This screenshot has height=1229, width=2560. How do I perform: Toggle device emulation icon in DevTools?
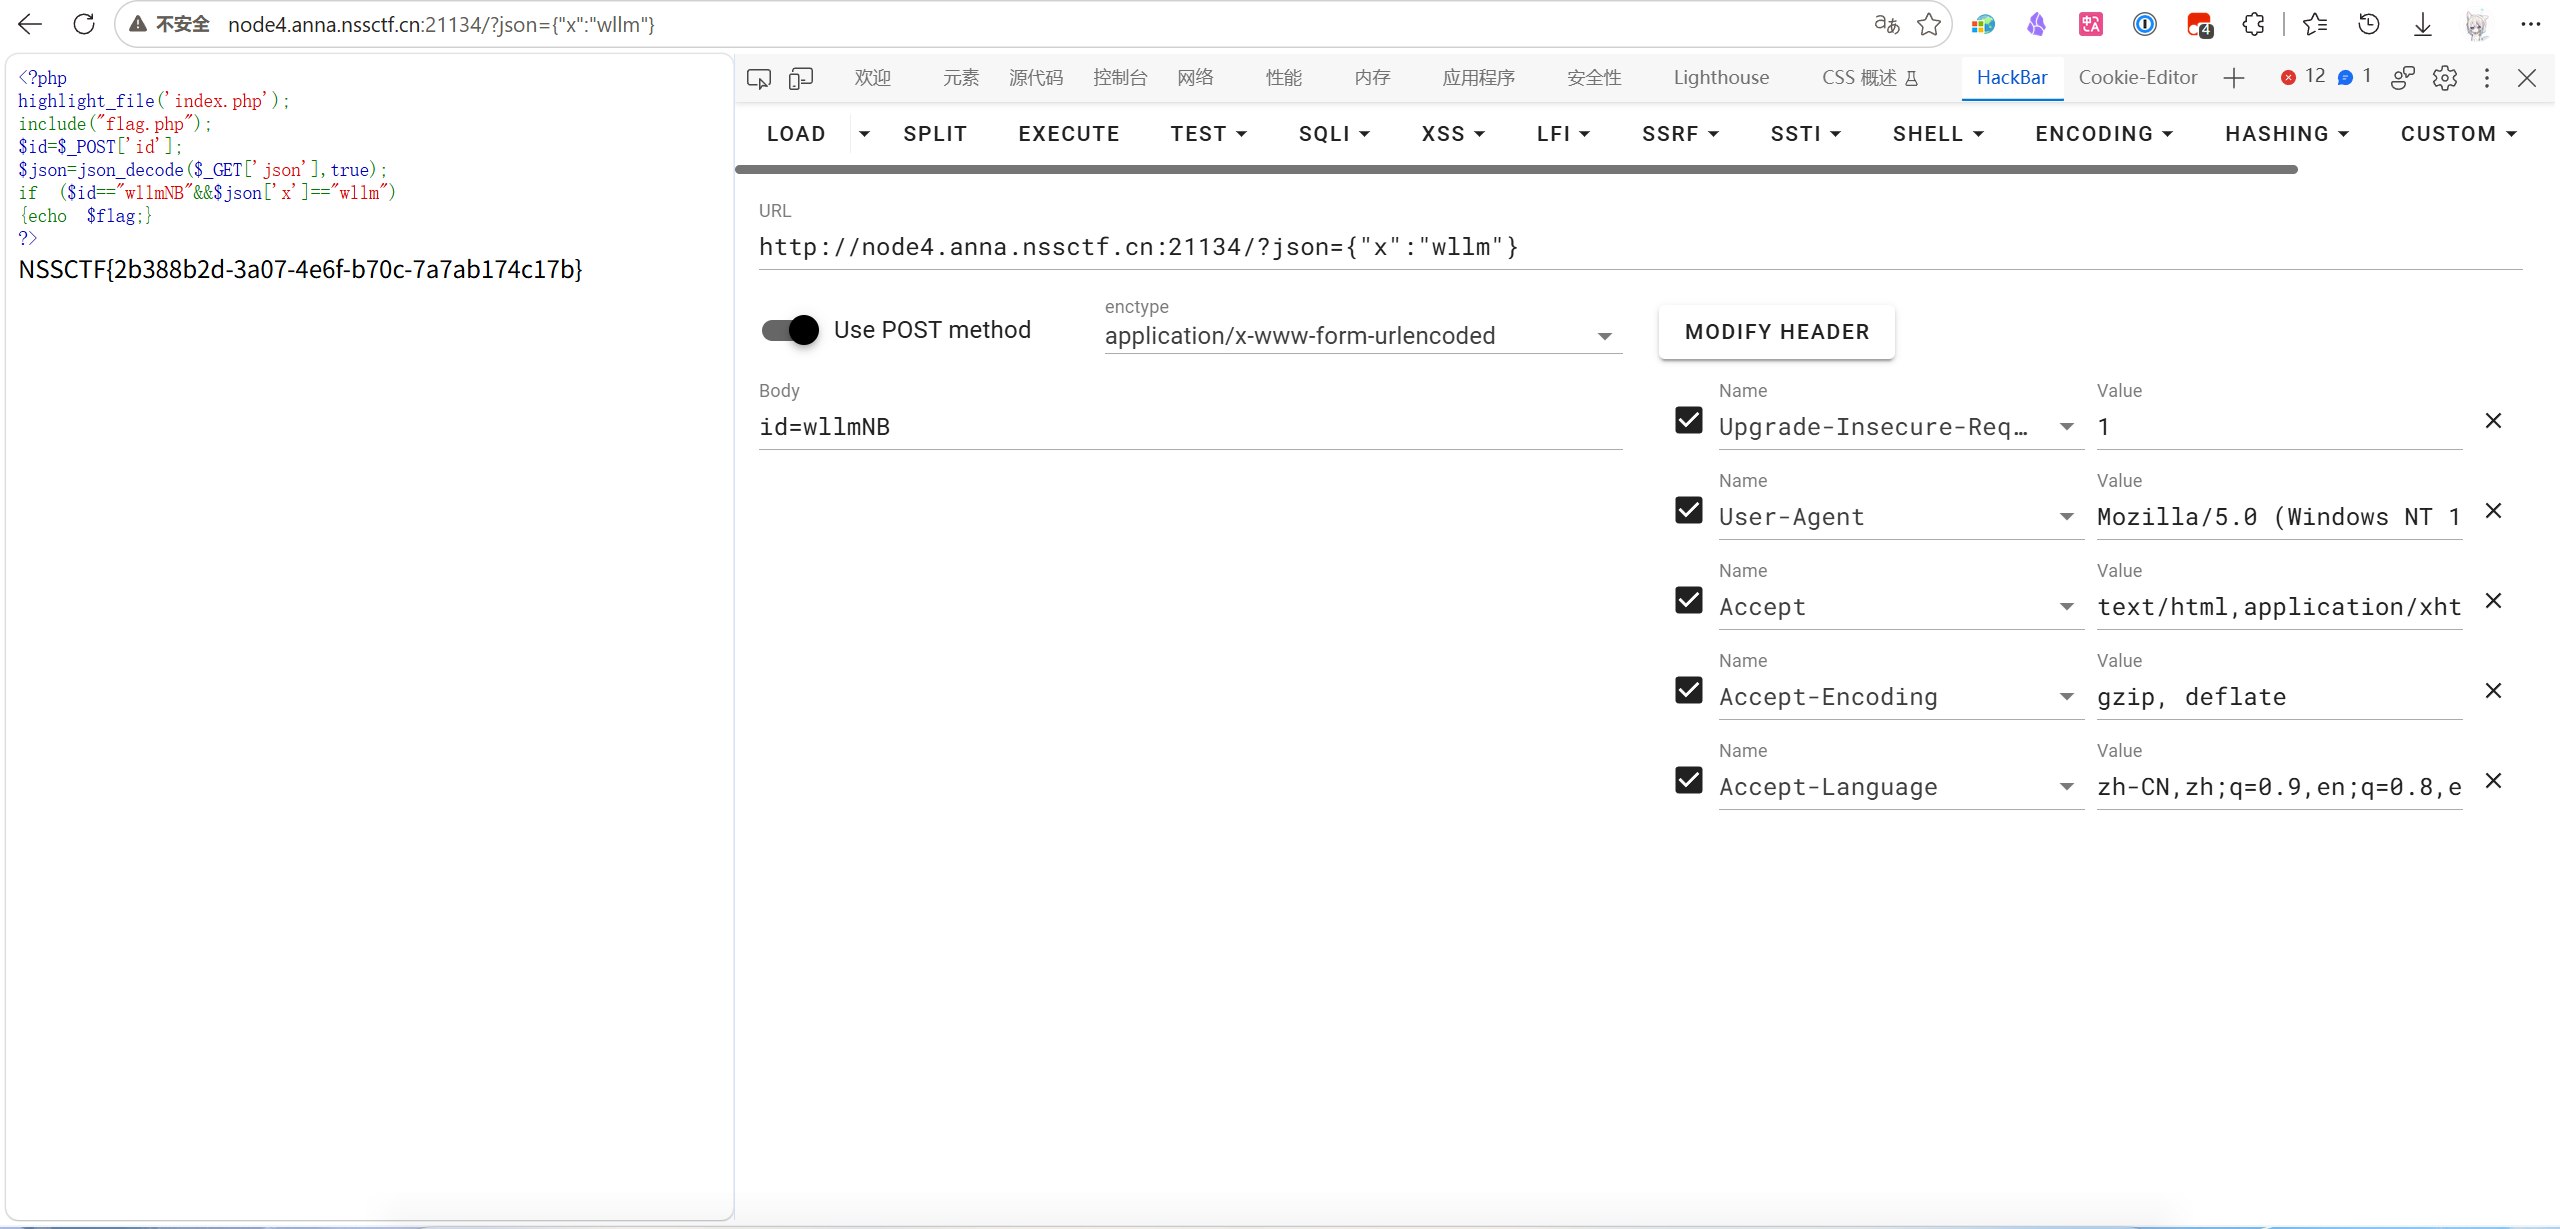(x=801, y=78)
